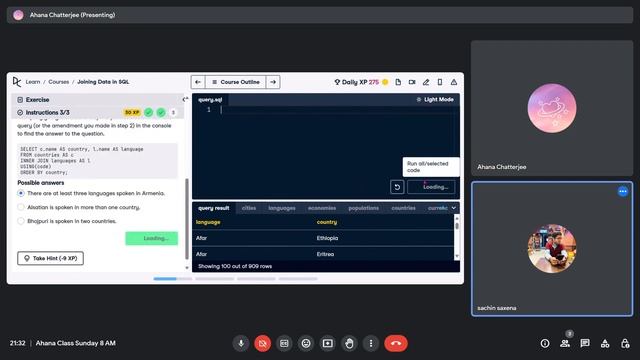
Task: Select 'Bhojpuri is spoken in two countries'
Action: click(21, 221)
